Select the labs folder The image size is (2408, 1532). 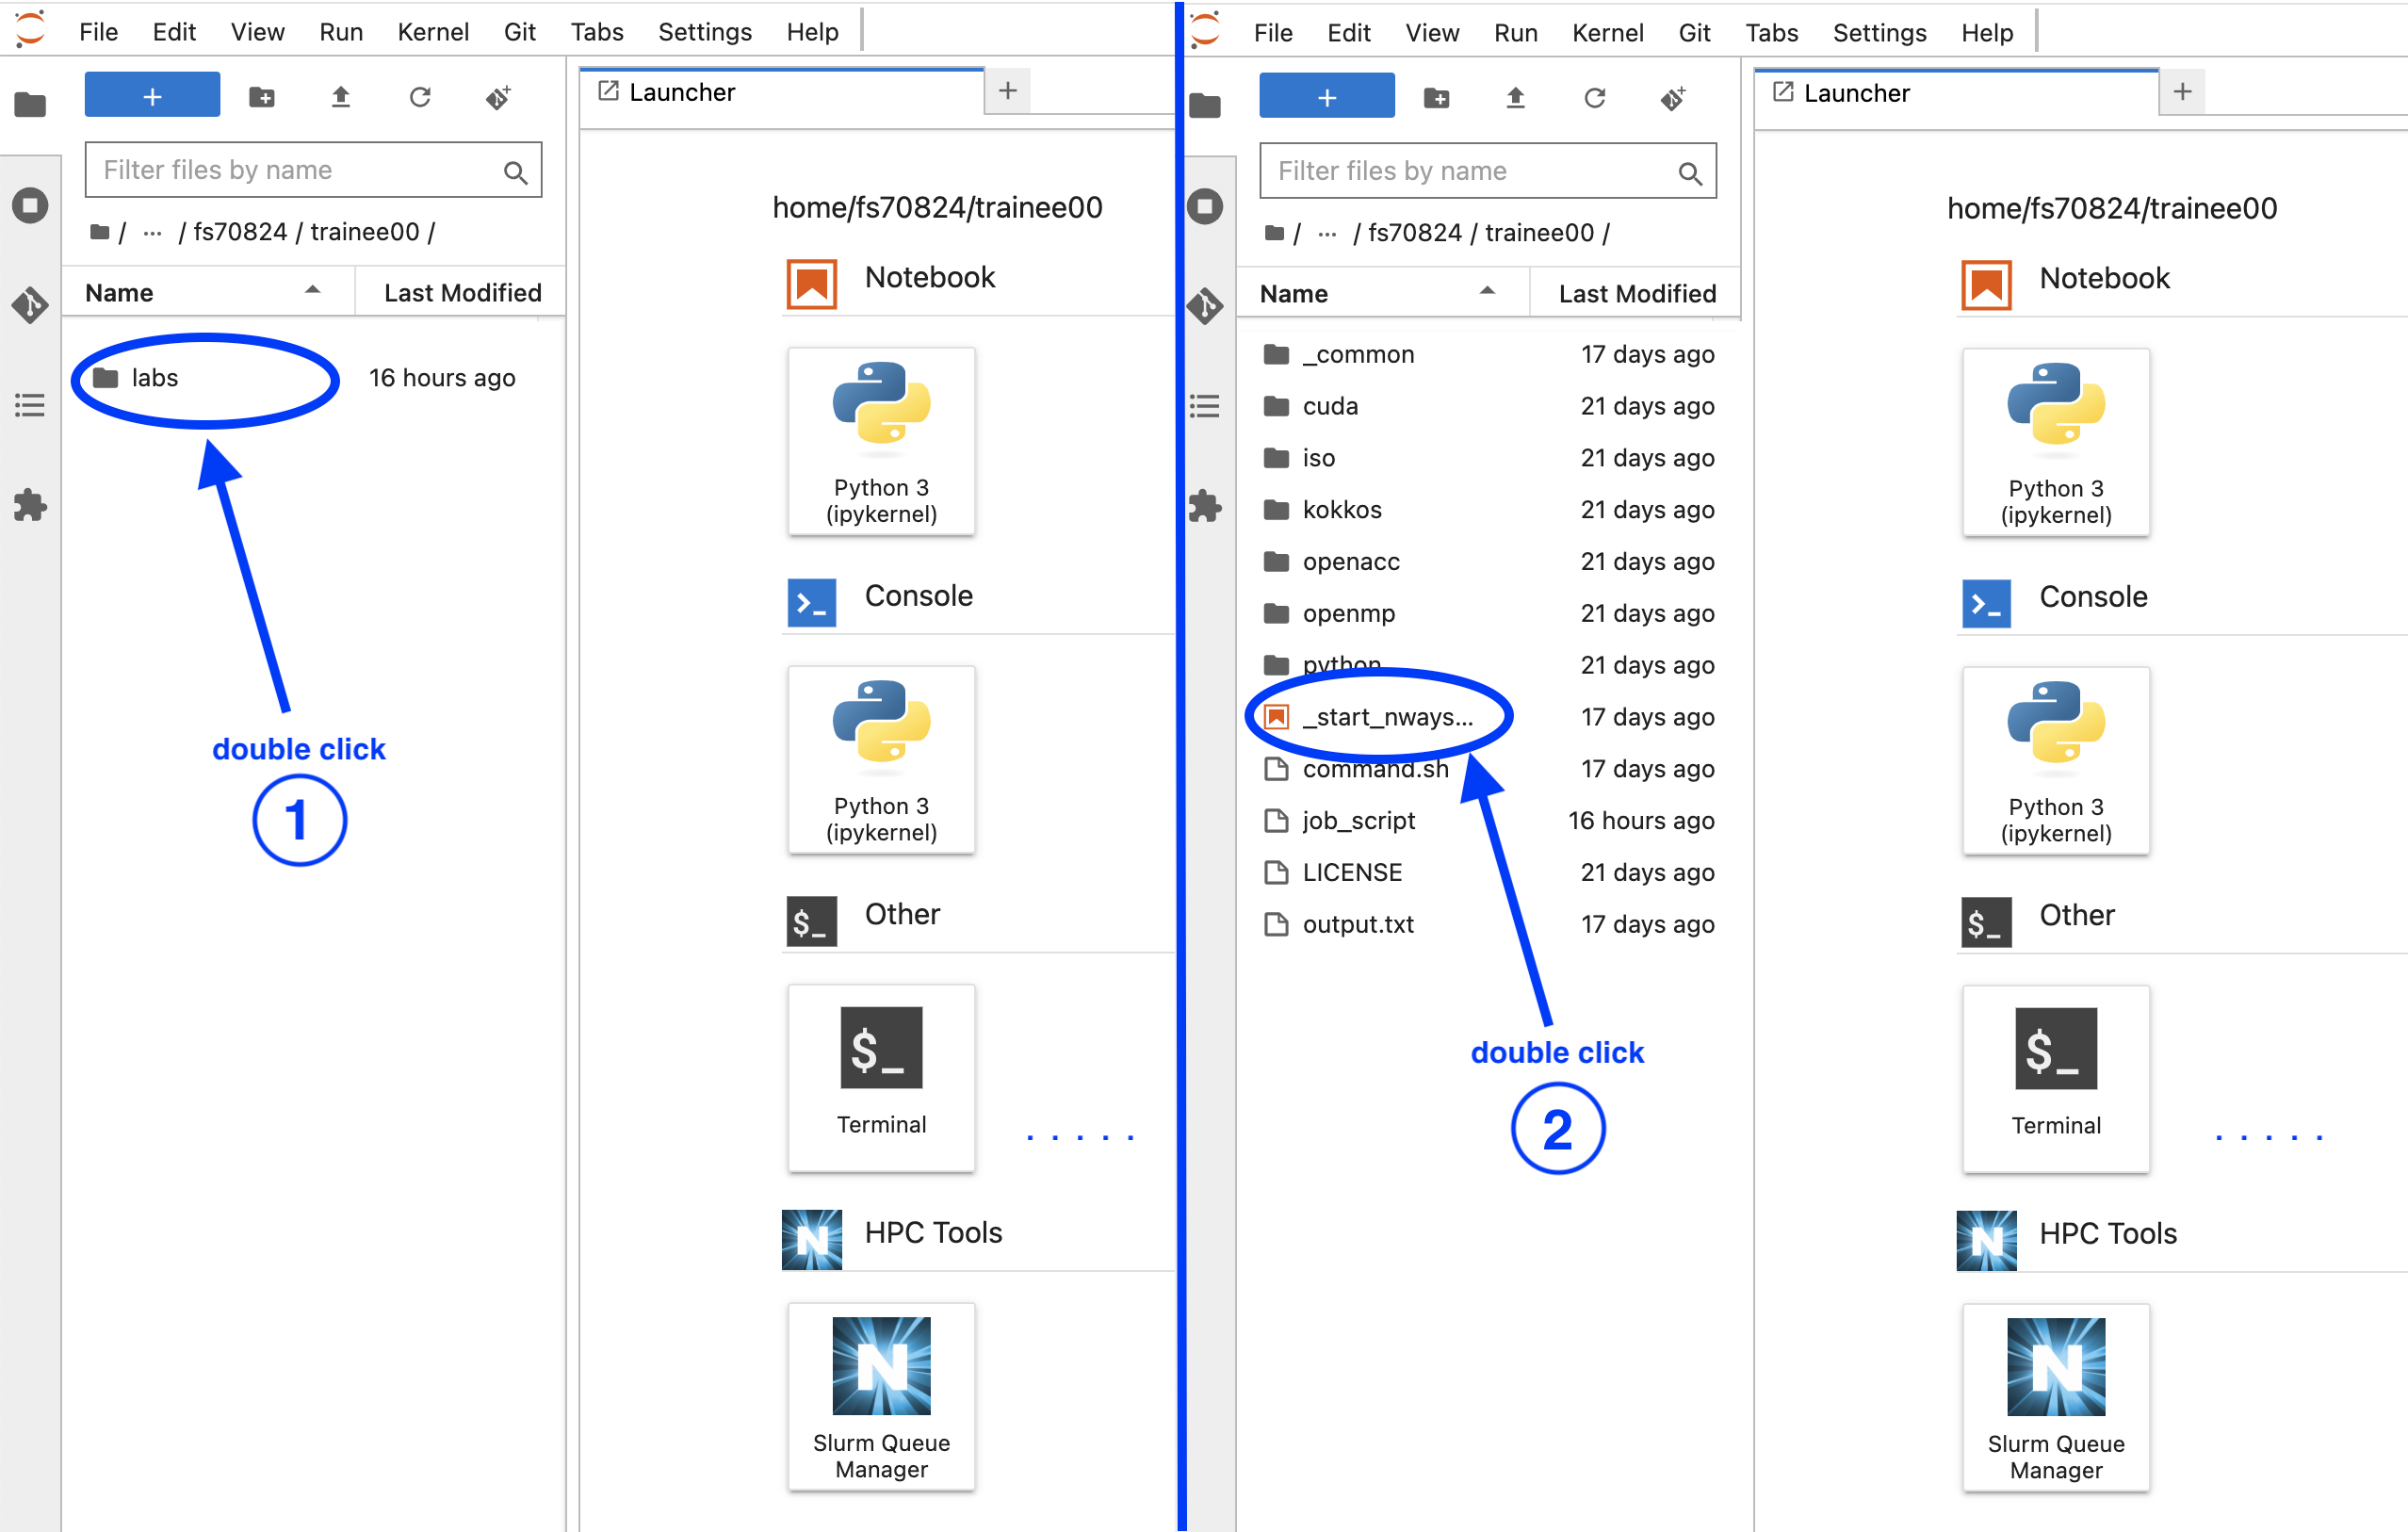coord(155,378)
